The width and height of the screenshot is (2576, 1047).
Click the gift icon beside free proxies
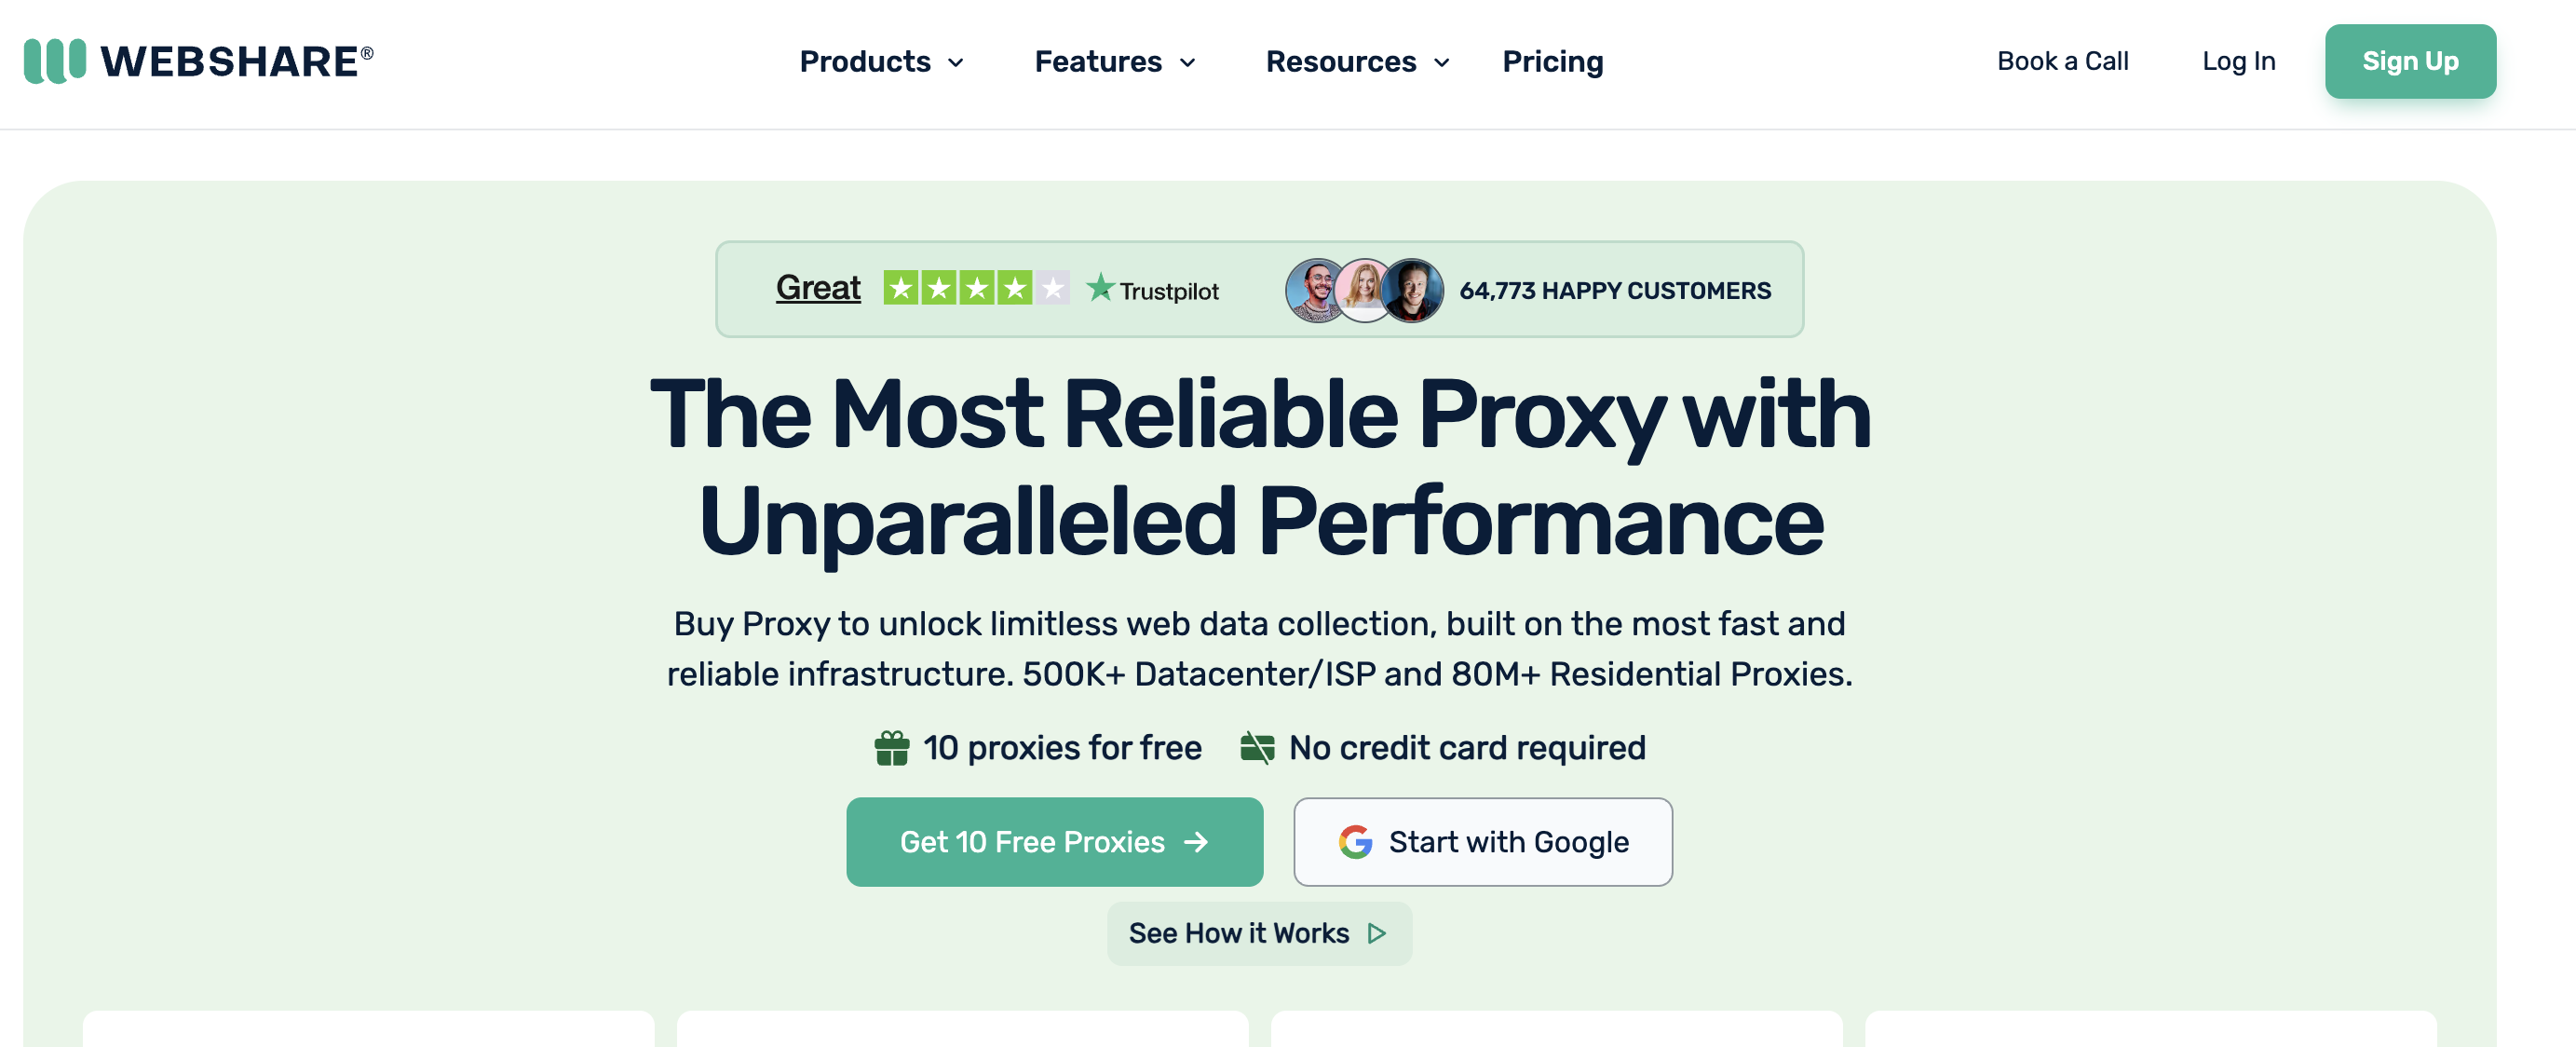coord(891,748)
